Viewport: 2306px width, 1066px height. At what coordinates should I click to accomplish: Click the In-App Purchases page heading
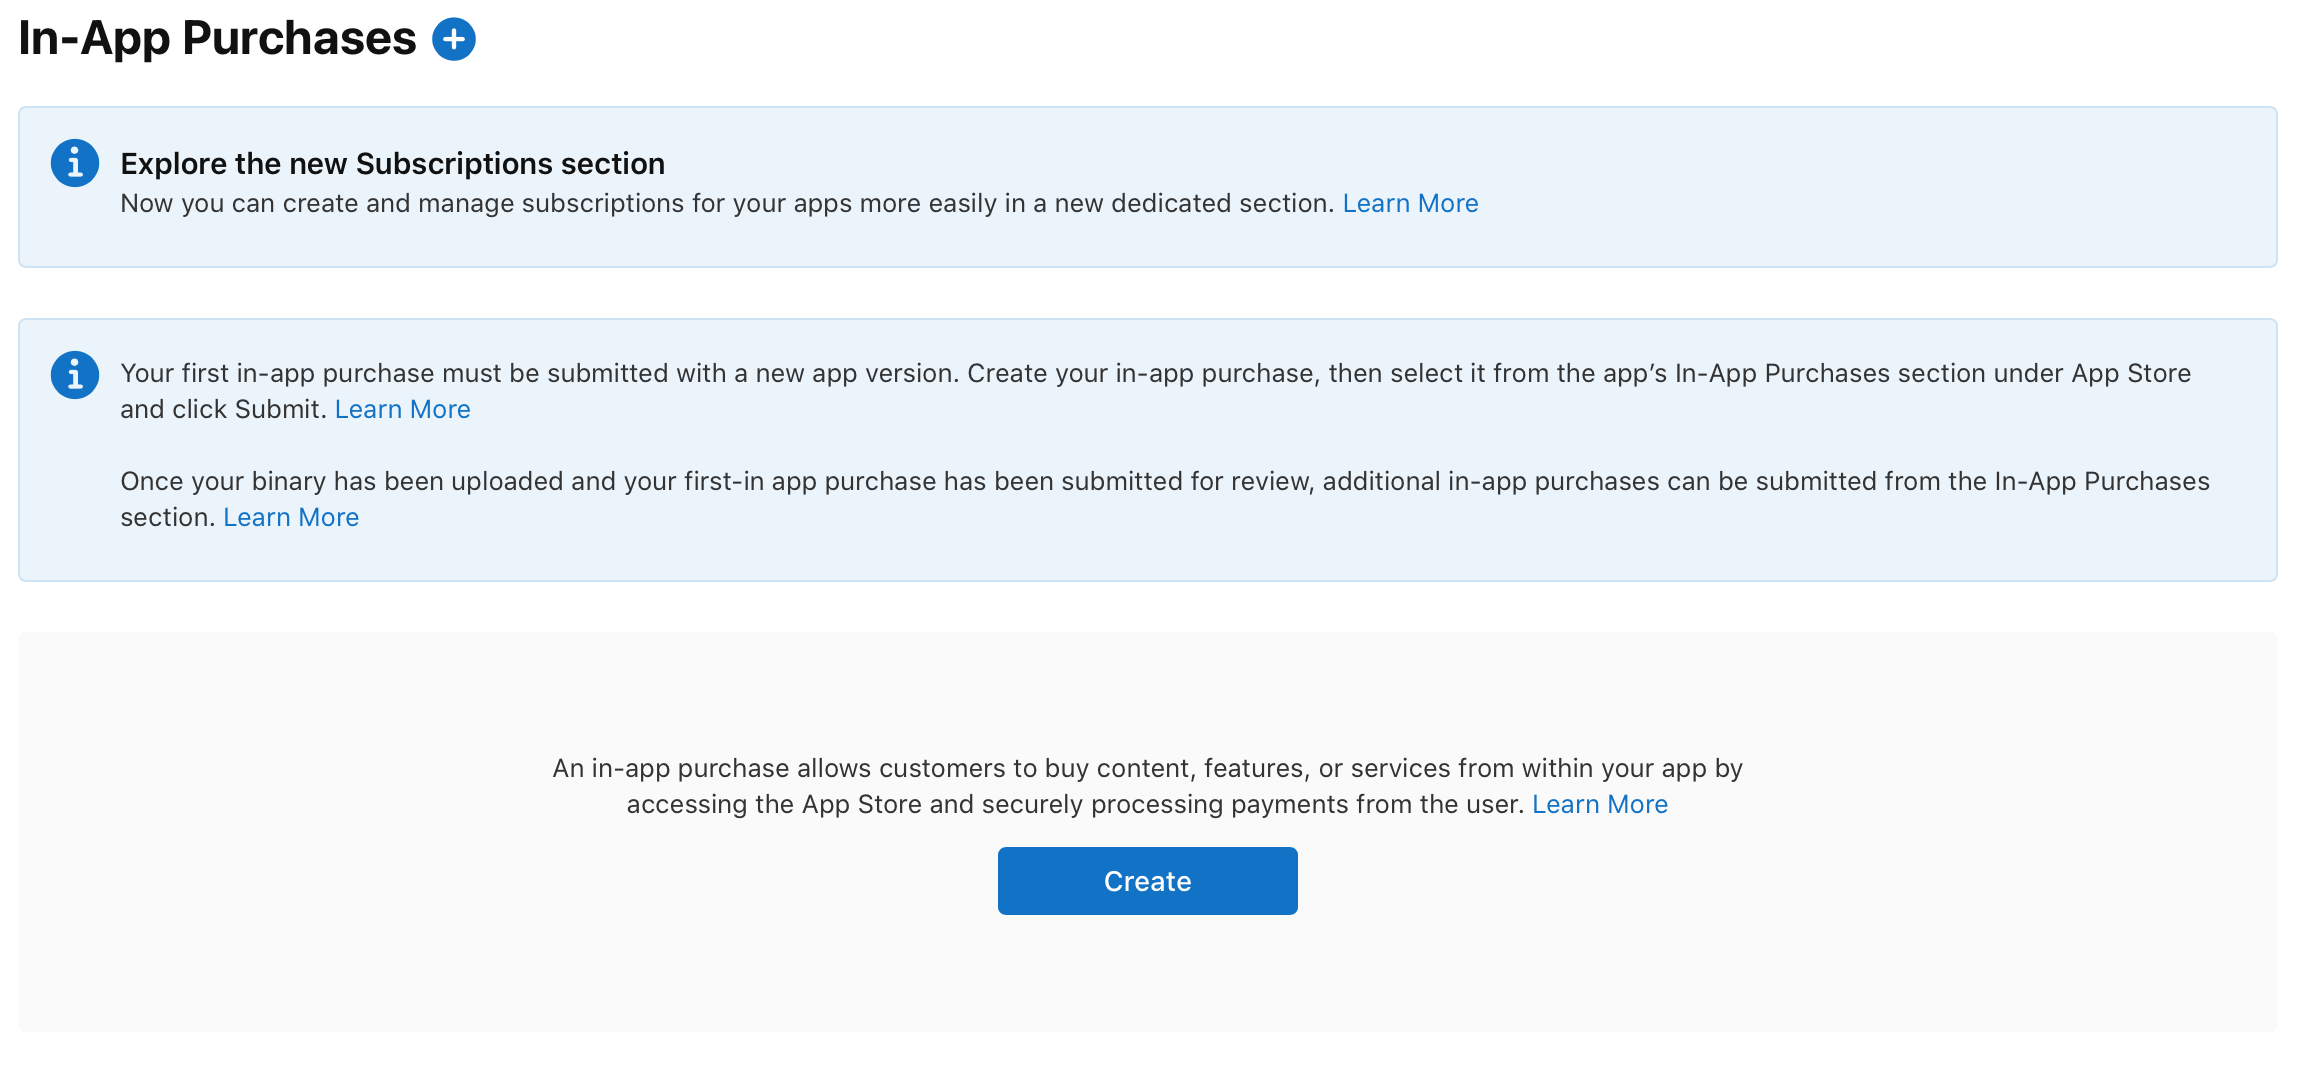click(x=217, y=39)
